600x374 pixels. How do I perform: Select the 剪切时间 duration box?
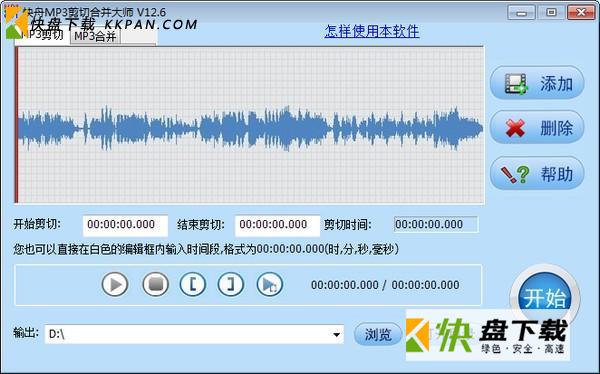[436, 224]
